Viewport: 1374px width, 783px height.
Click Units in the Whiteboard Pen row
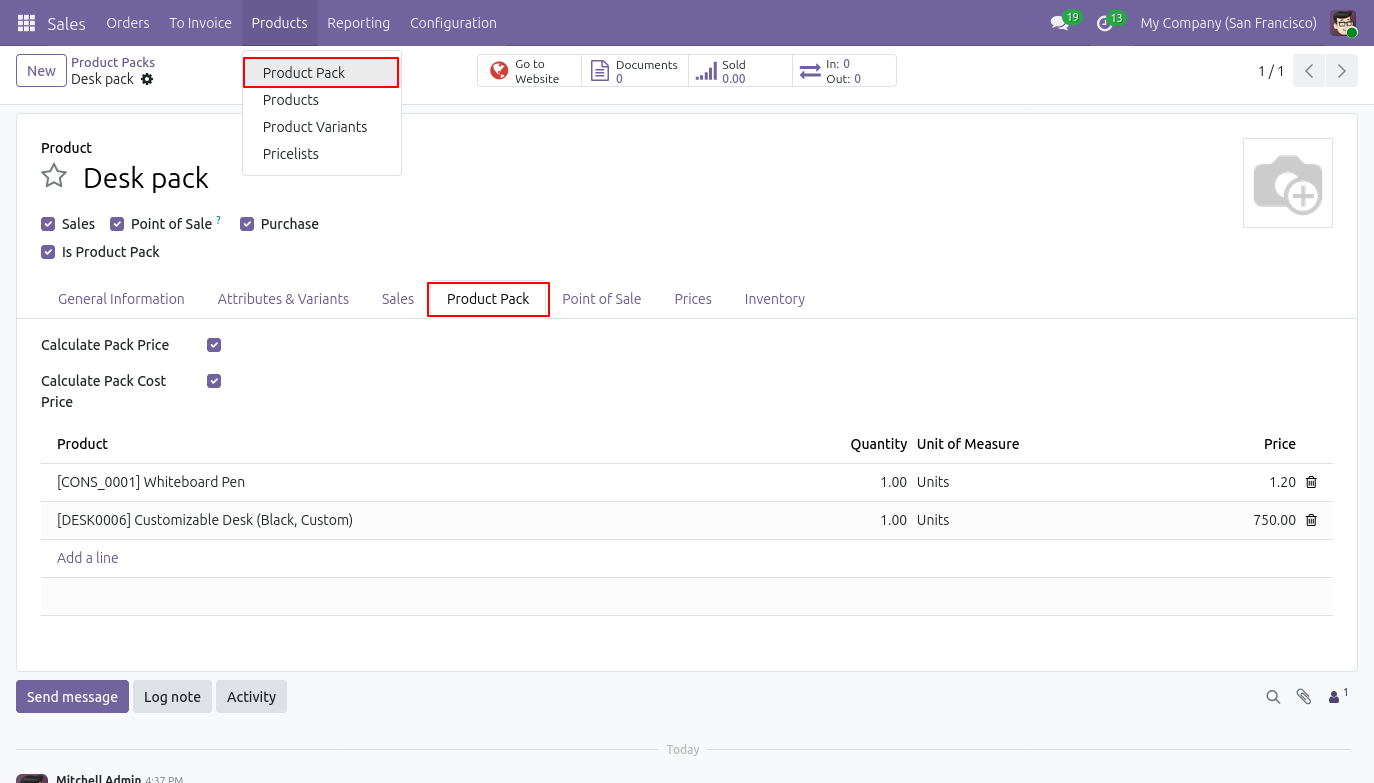coord(933,482)
